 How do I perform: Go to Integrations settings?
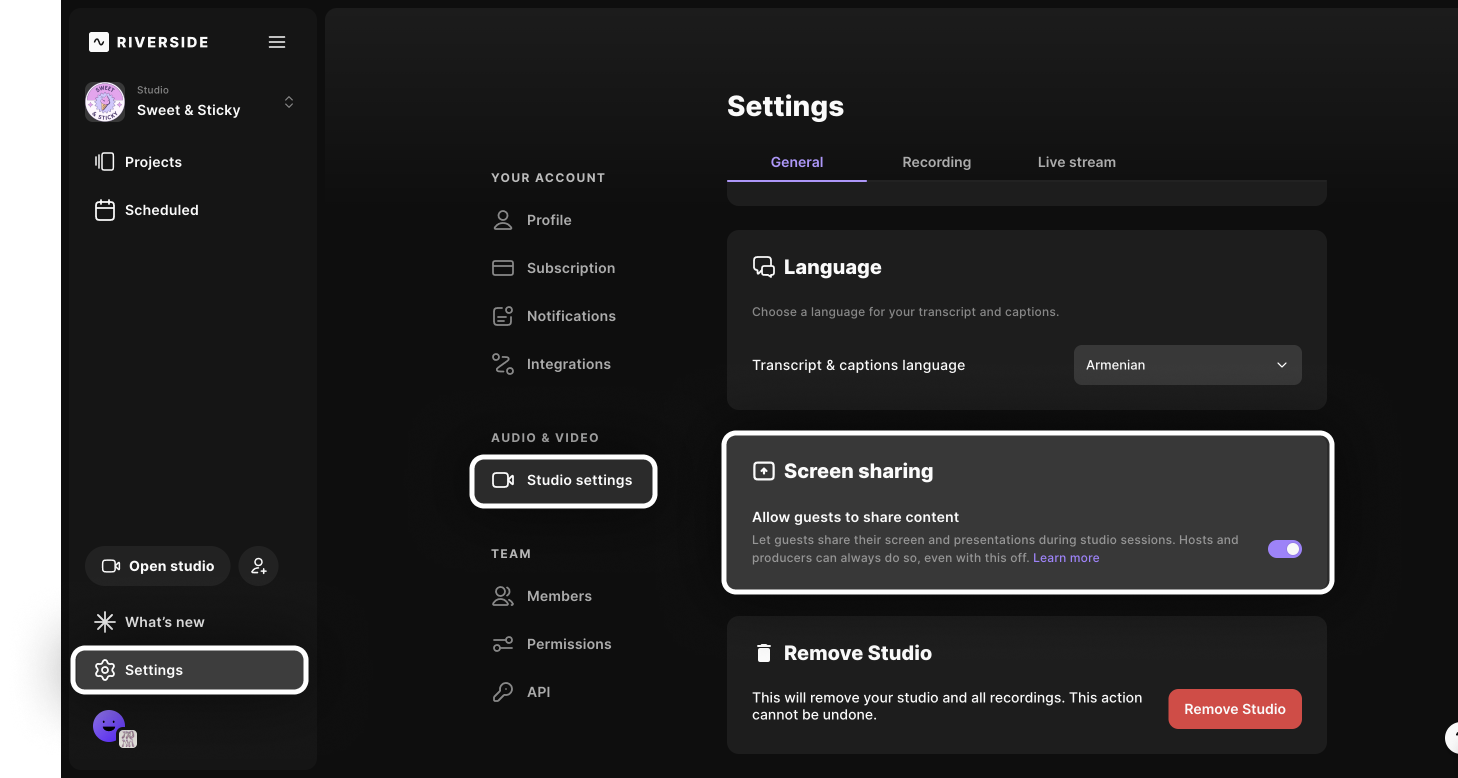click(568, 364)
